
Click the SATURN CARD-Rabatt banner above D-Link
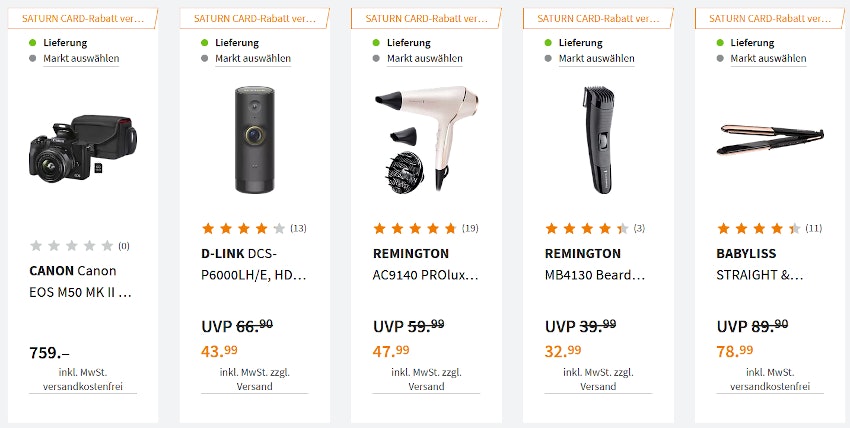tap(254, 19)
